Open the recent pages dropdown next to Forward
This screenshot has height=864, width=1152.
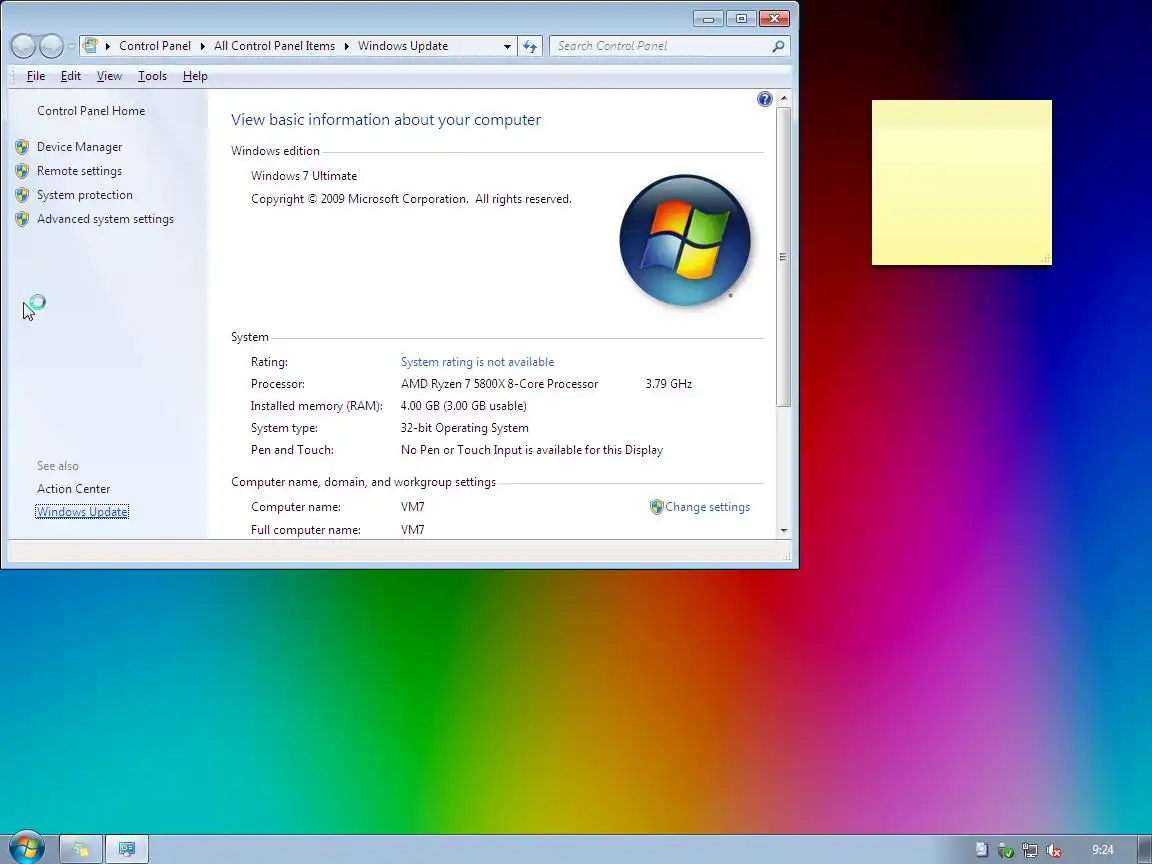click(71, 46)
